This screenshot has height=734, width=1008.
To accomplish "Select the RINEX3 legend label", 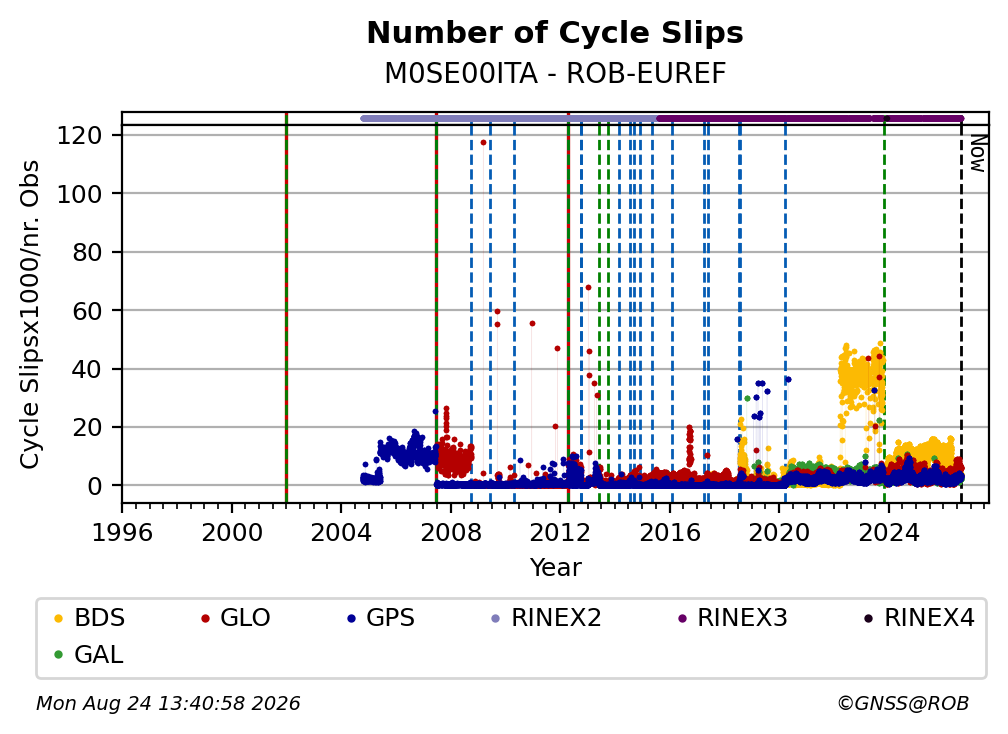I will click(x=742, y=618).
